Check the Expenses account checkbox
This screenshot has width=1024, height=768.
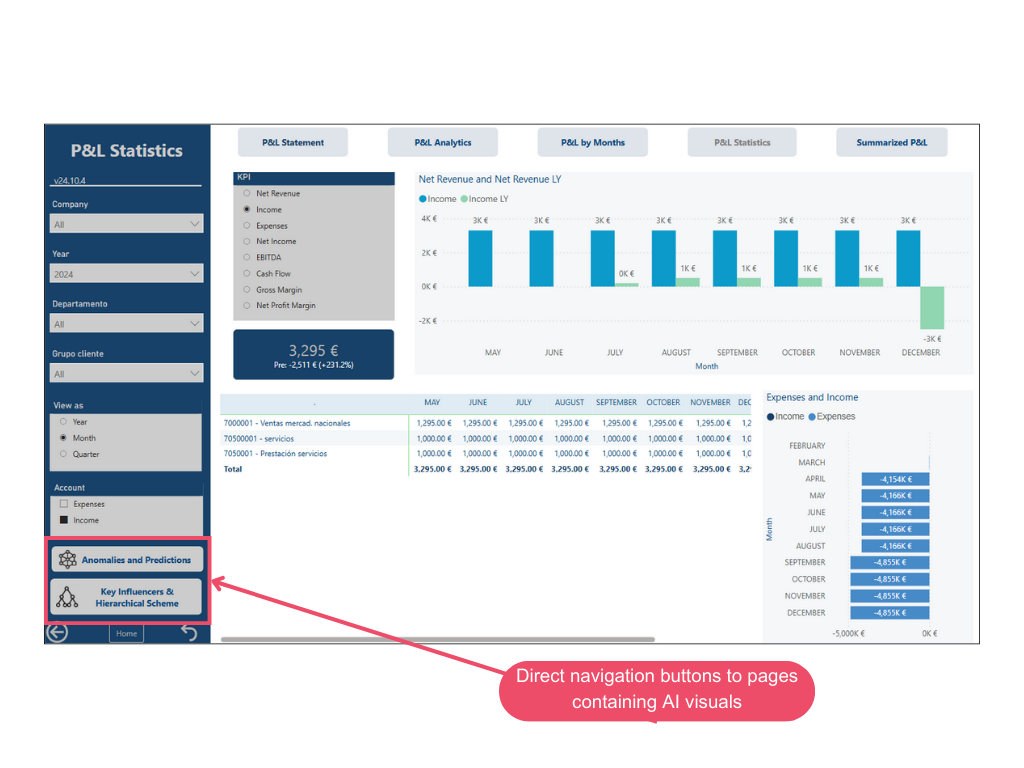[x=64, y=504]
